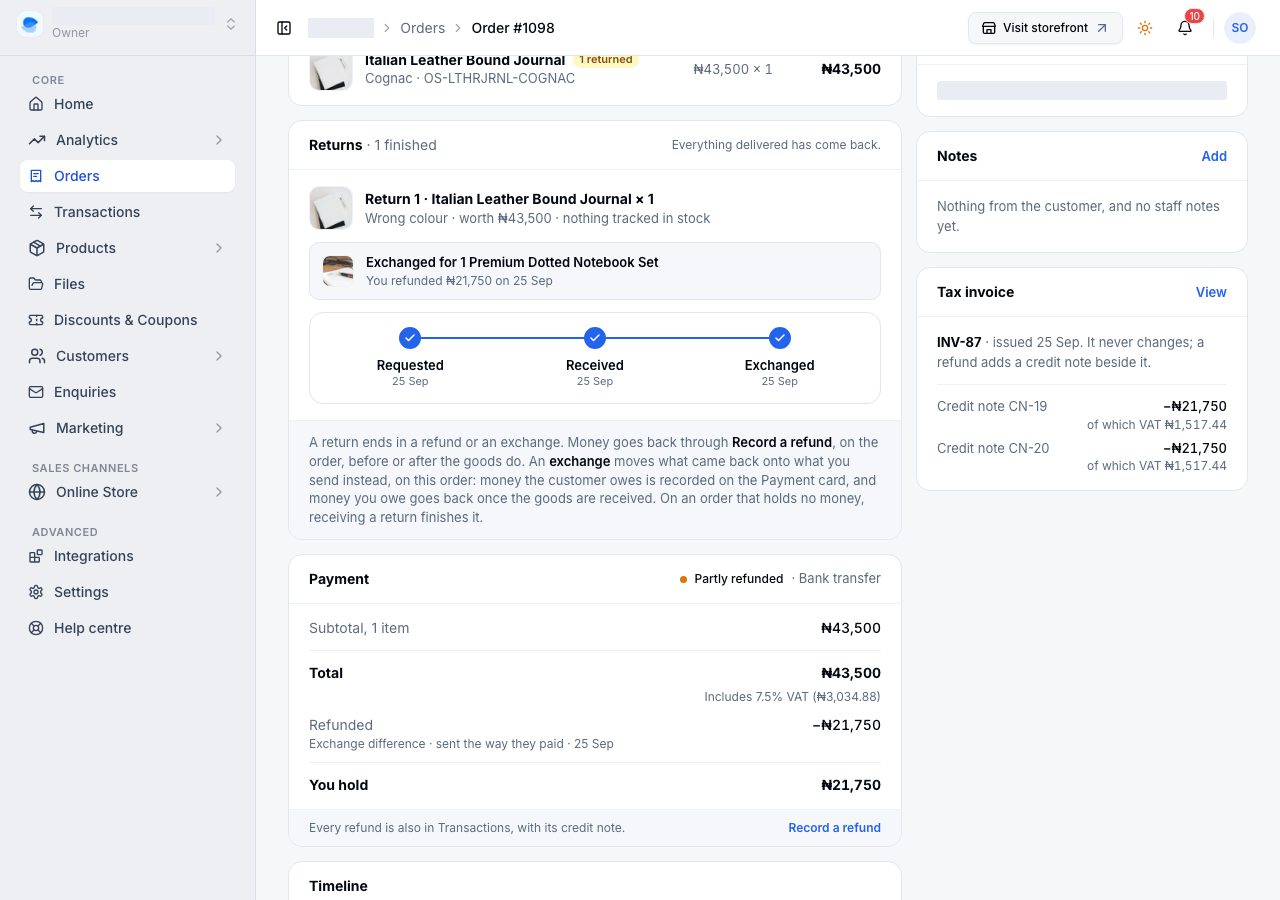Go to Orders breadcrumb

pos(422,28)
